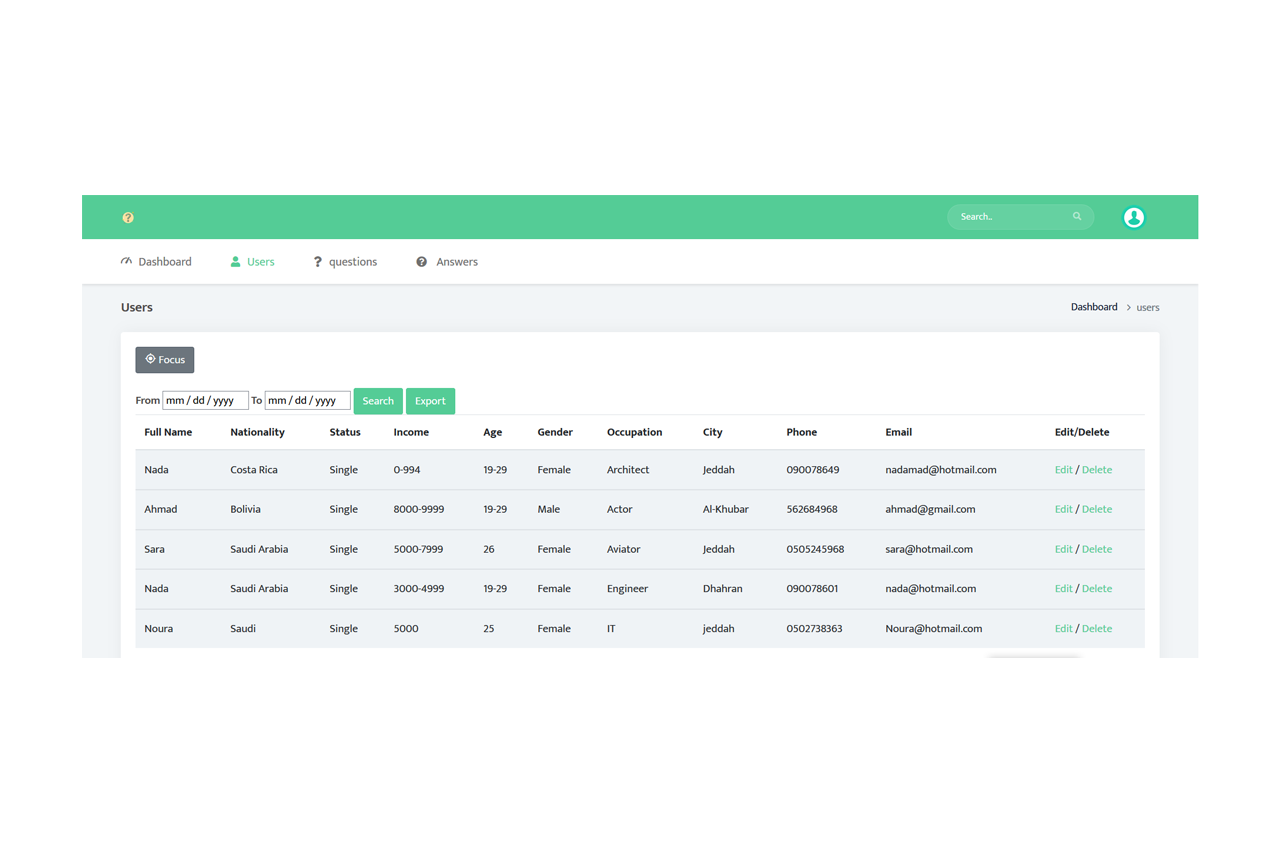
Task: Click the Users person icon
Action: (235, 262)
